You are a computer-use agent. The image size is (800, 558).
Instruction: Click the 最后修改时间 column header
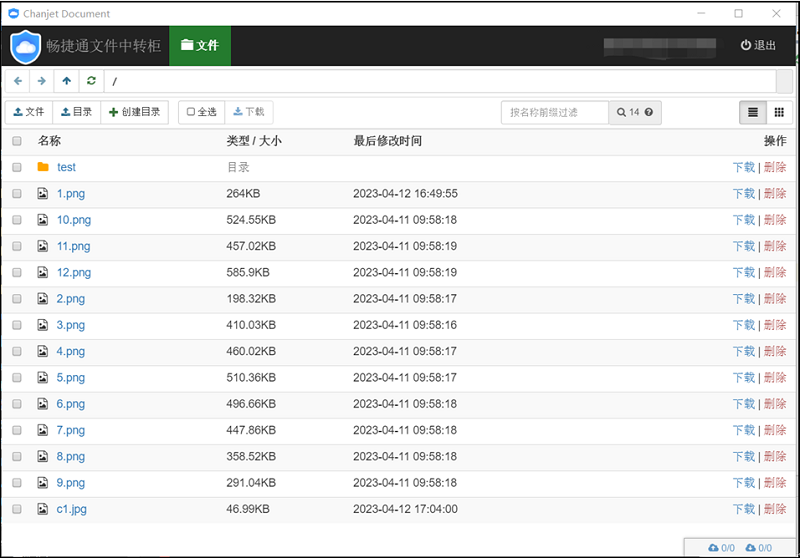point(388,141)
